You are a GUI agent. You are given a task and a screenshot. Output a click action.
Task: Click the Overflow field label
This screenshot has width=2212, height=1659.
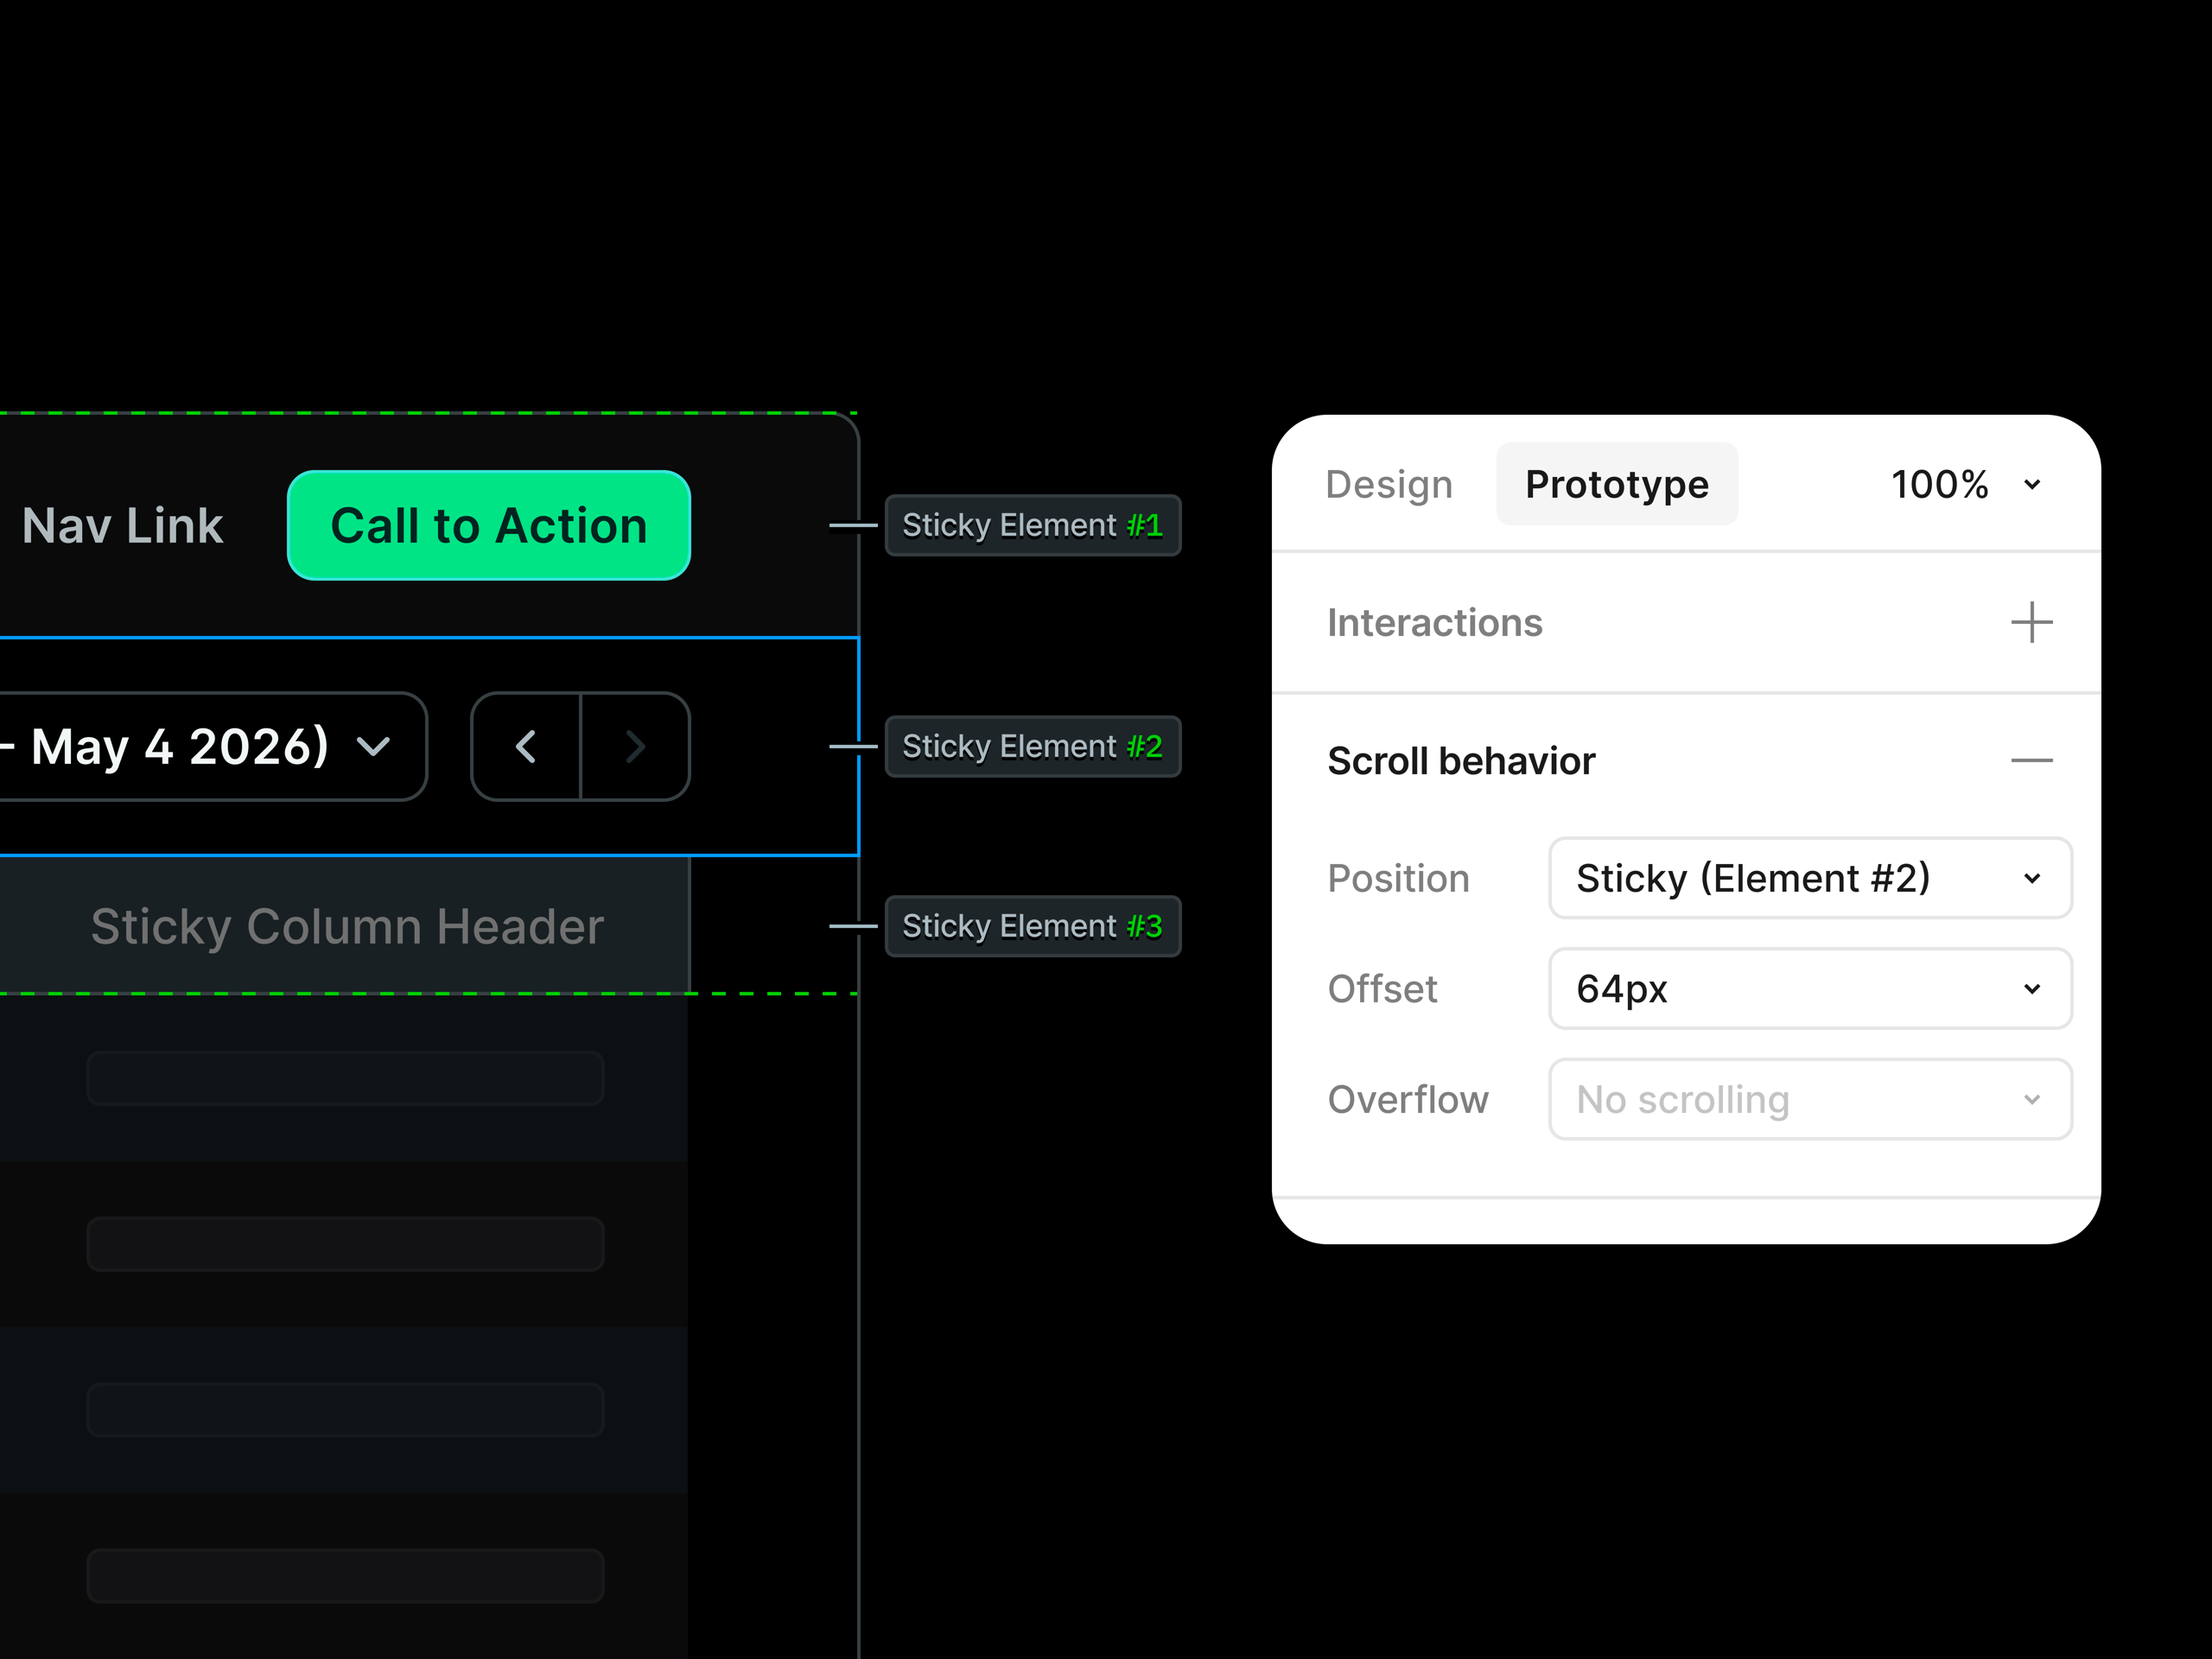point(1407,1099)
